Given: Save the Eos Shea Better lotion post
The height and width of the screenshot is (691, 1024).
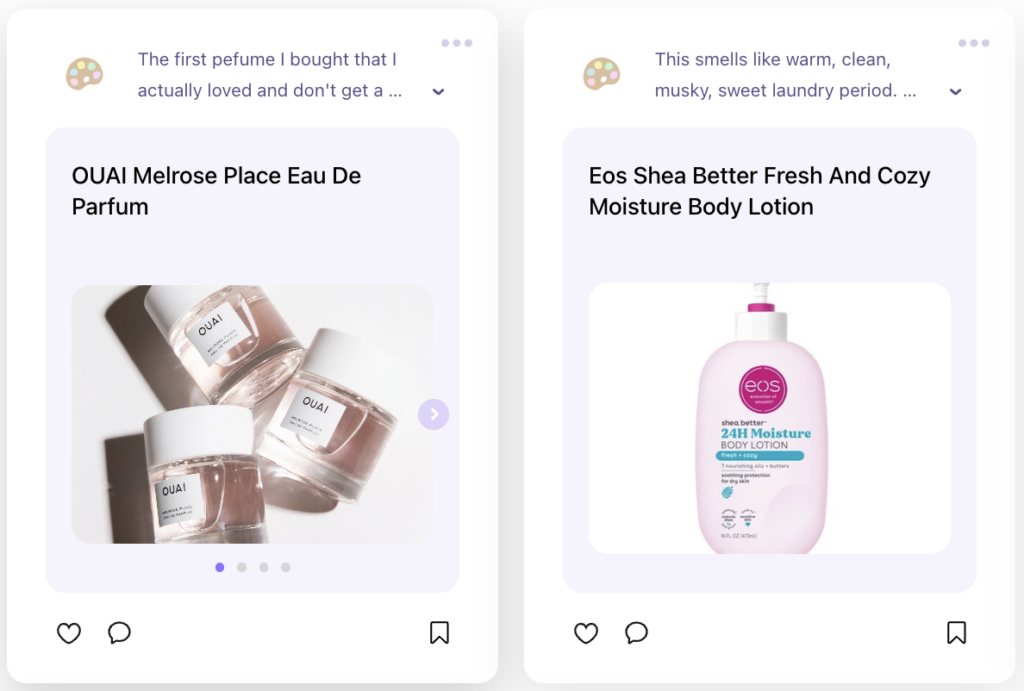Looking at the screenshot, I should pyautogui.click(x=957, y=632).
